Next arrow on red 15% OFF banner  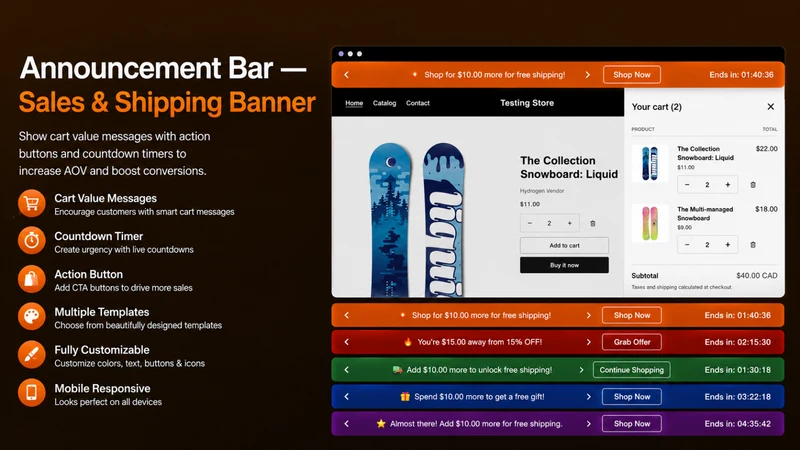pyautogui.click(x=588, y=342)
